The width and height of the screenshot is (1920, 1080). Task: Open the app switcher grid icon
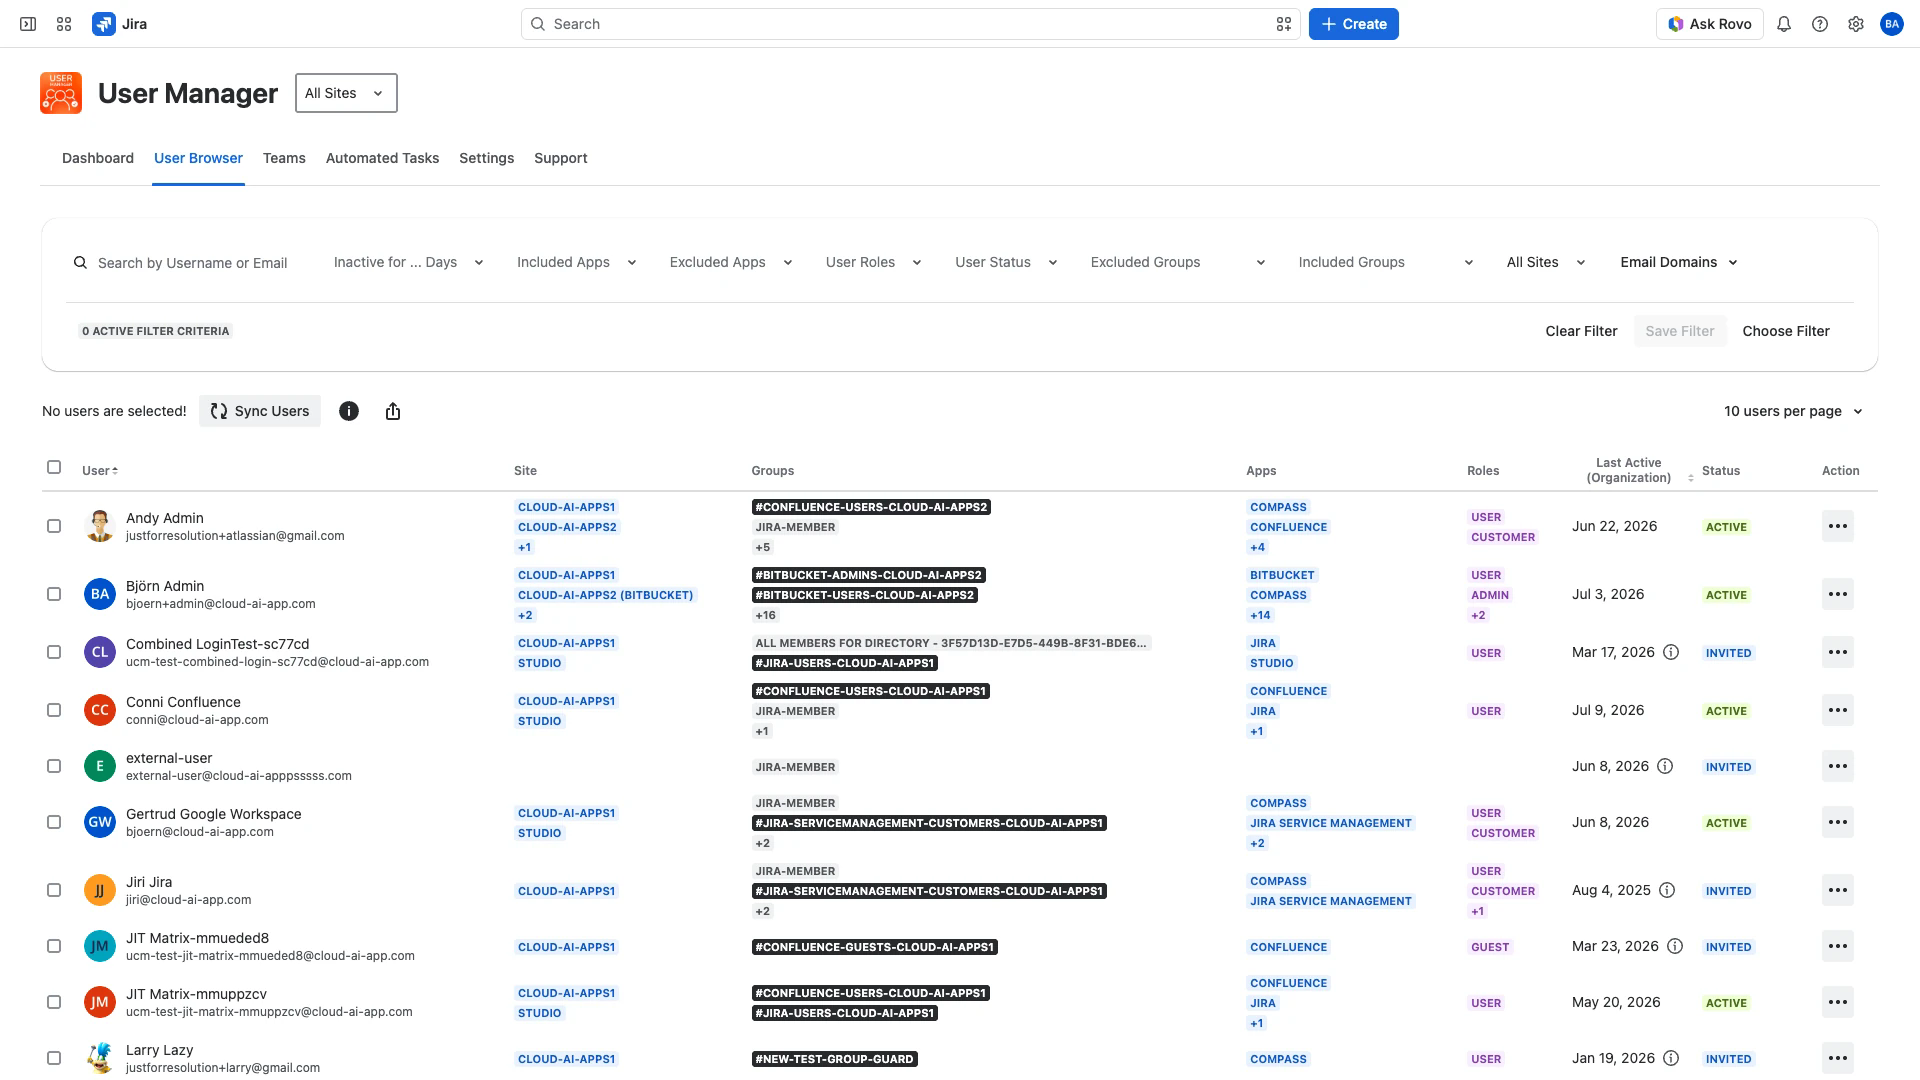[64, 24]
